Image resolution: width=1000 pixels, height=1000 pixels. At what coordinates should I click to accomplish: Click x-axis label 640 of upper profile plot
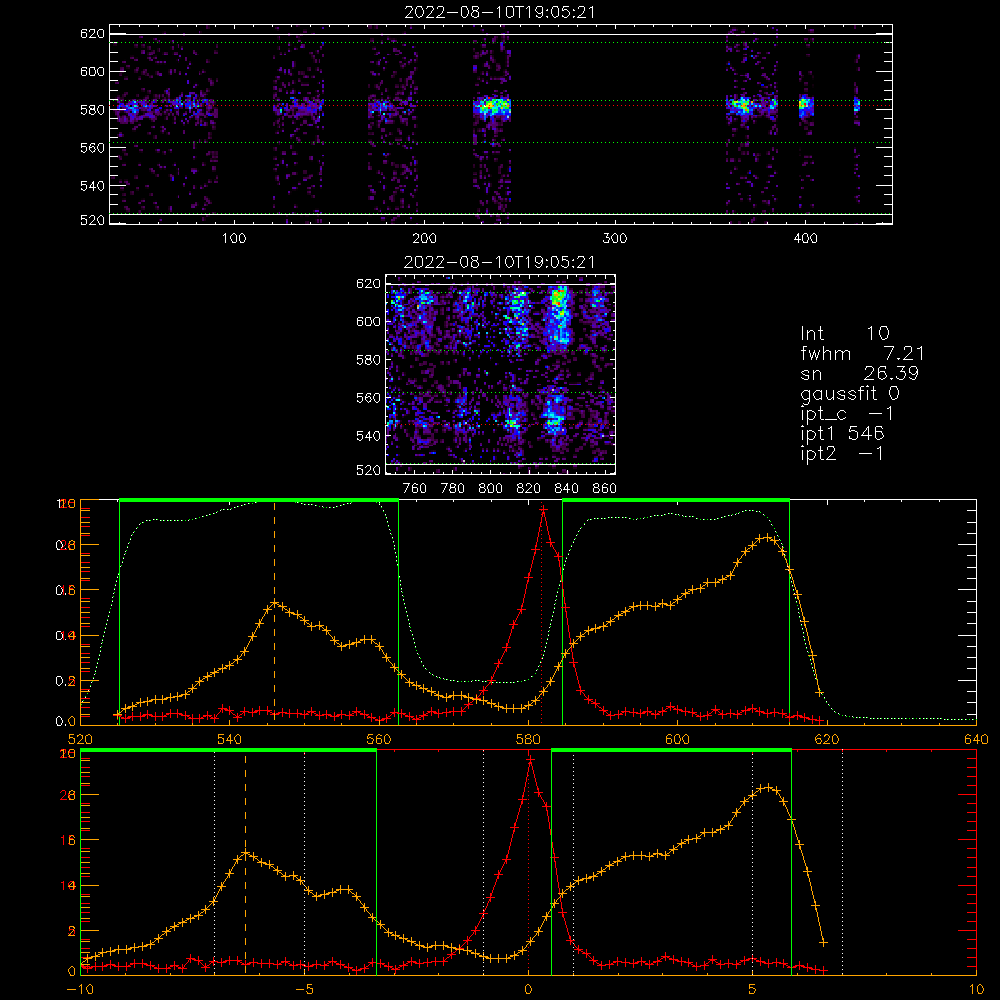976,739
